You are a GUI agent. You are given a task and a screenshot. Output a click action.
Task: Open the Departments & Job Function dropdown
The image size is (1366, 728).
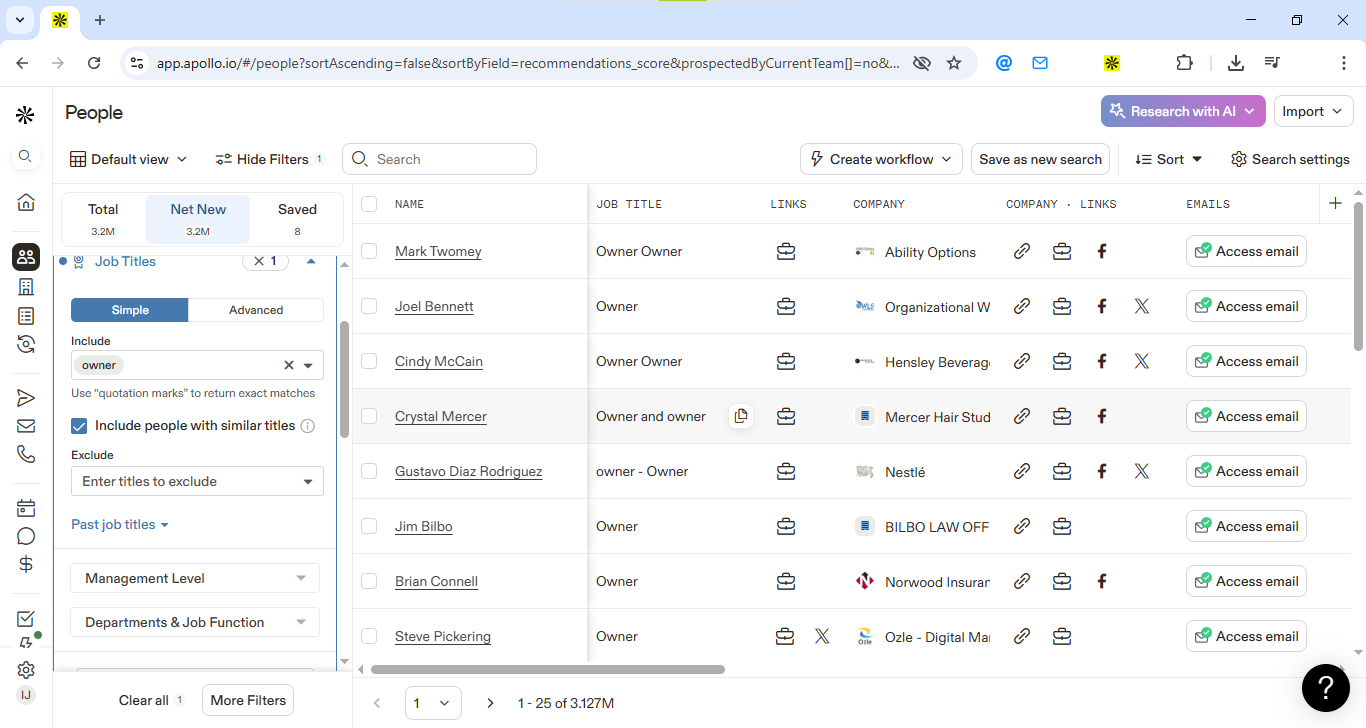pyautogui.click(x=195, y=622)
